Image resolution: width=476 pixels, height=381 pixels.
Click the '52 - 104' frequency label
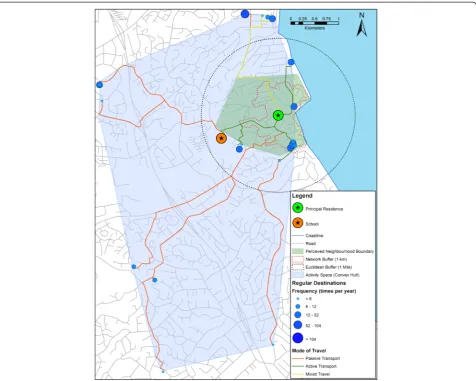pyautogui.click(x=313, y=326)
